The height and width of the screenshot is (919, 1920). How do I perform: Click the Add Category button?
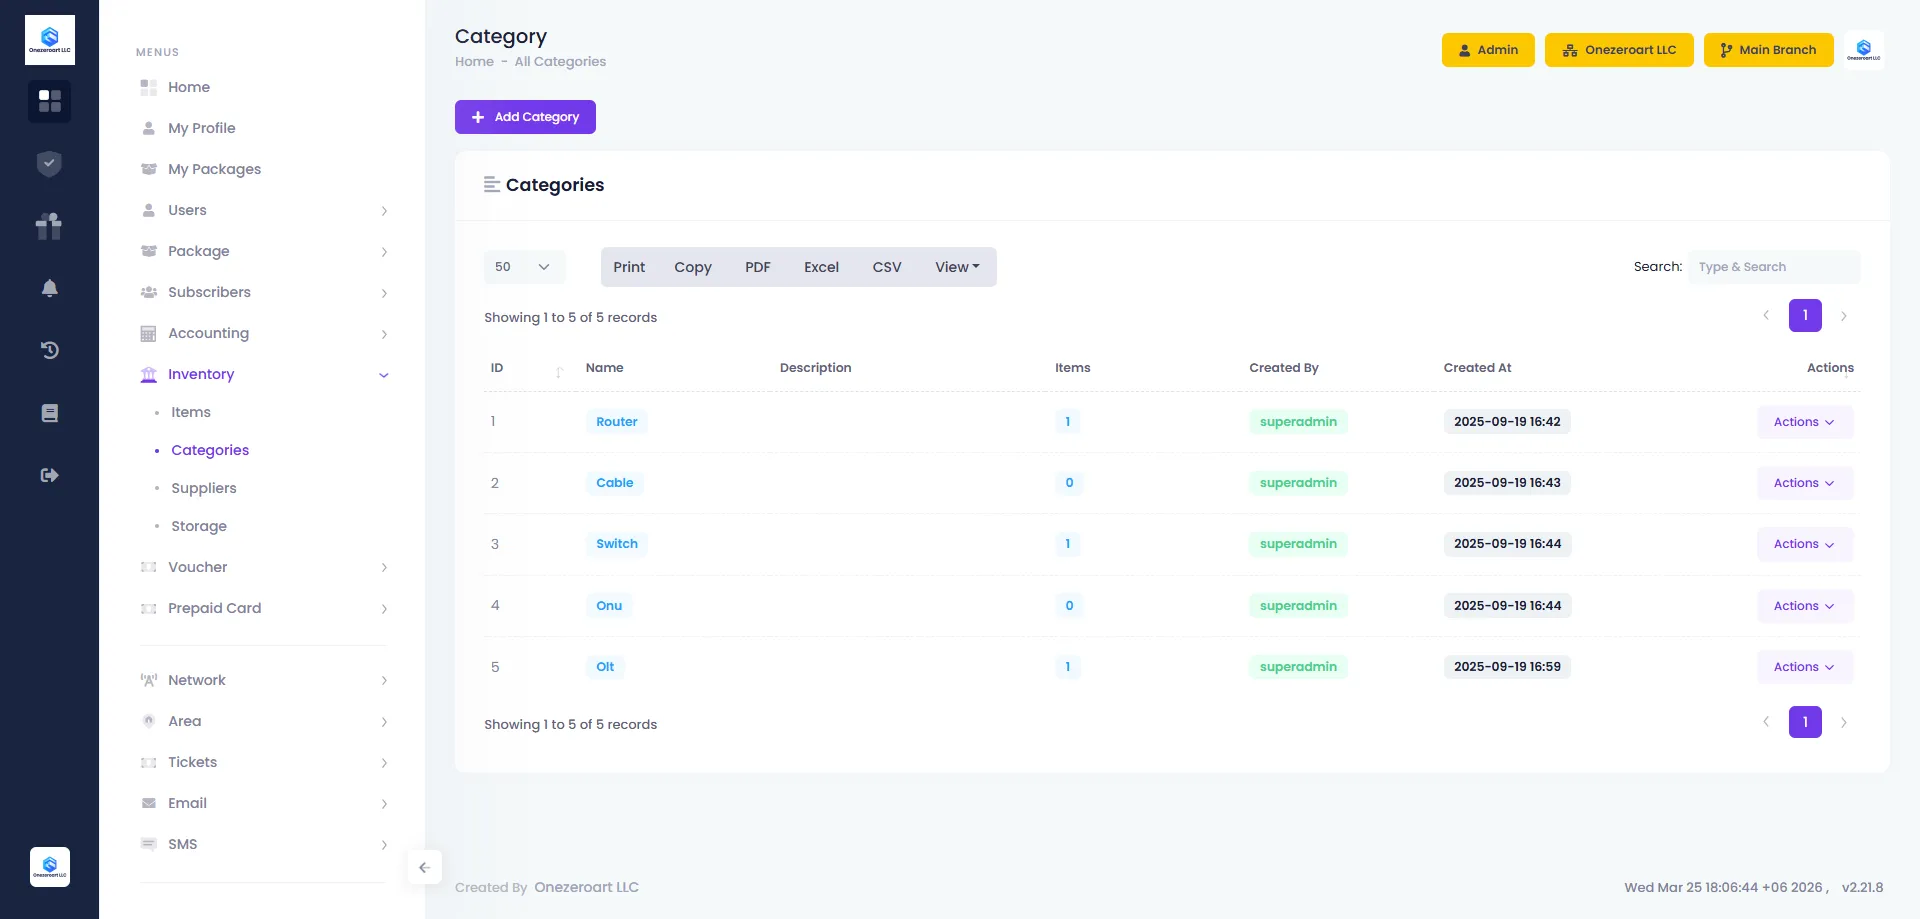[x=525, y=117]
